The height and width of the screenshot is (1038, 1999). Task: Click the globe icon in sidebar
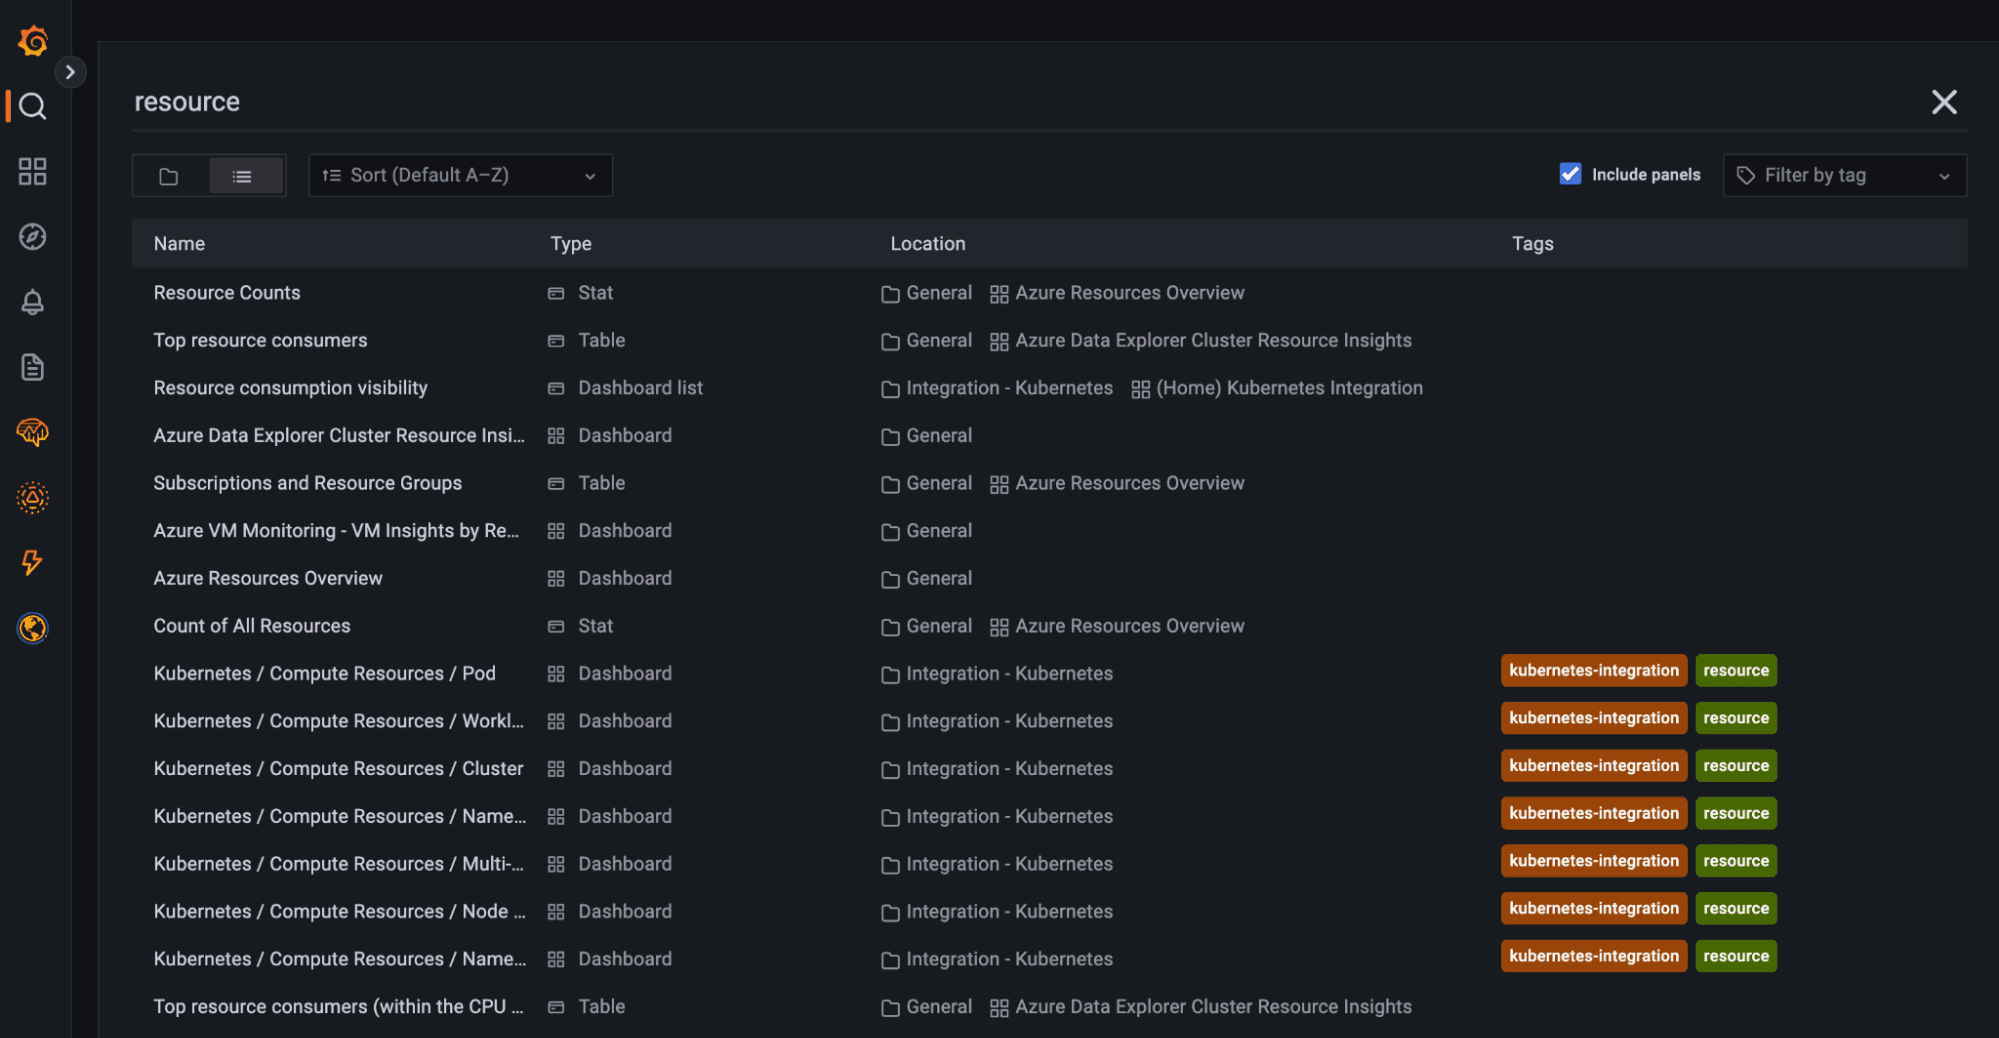coord(33,628)
